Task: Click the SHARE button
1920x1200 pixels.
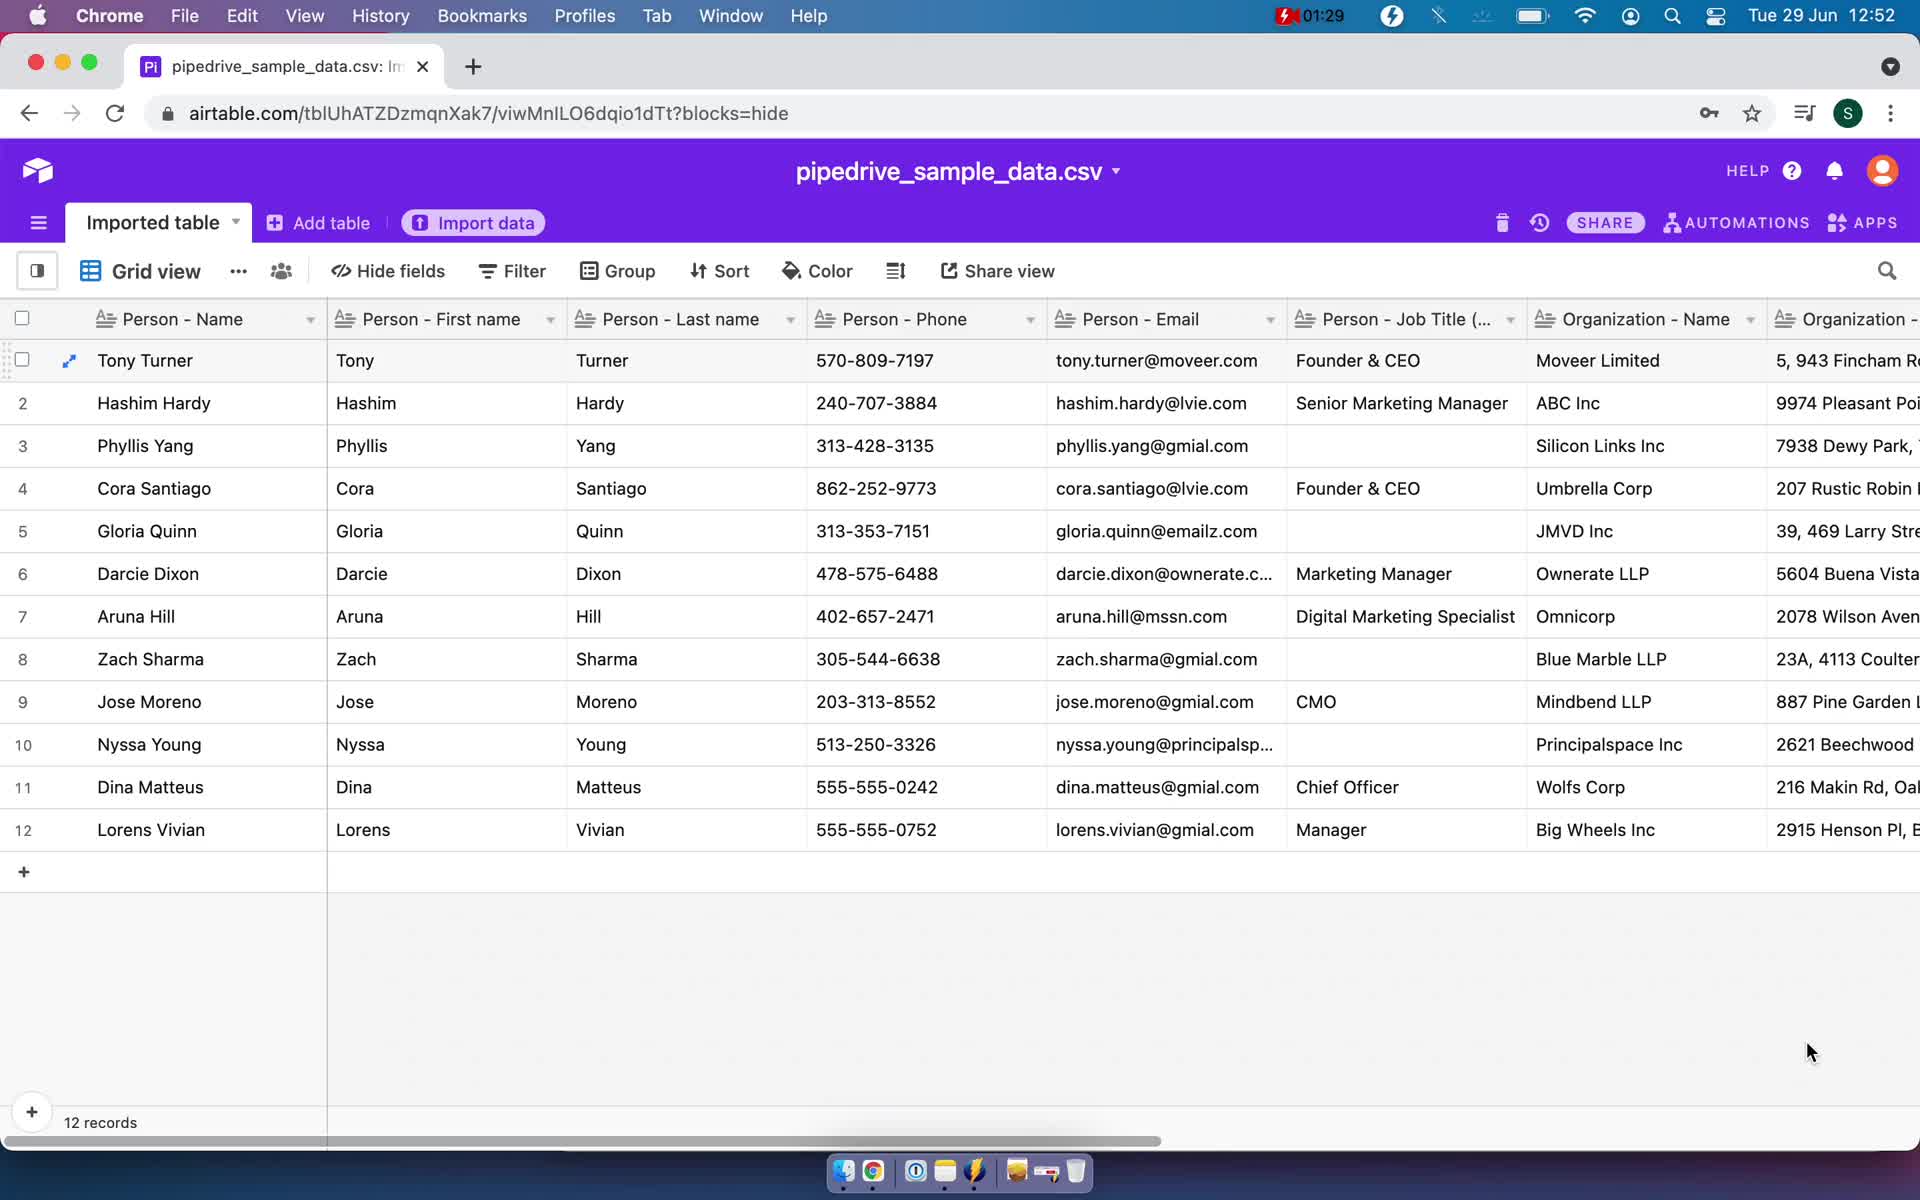Action: pyautogui.click(x=1605, y=223)
